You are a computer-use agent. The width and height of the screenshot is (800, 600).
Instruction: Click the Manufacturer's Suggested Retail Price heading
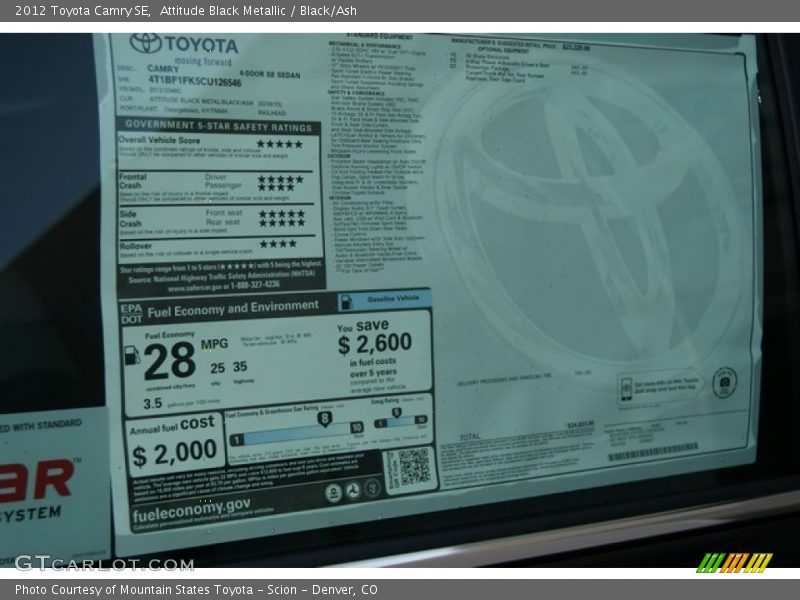point(504,43)
